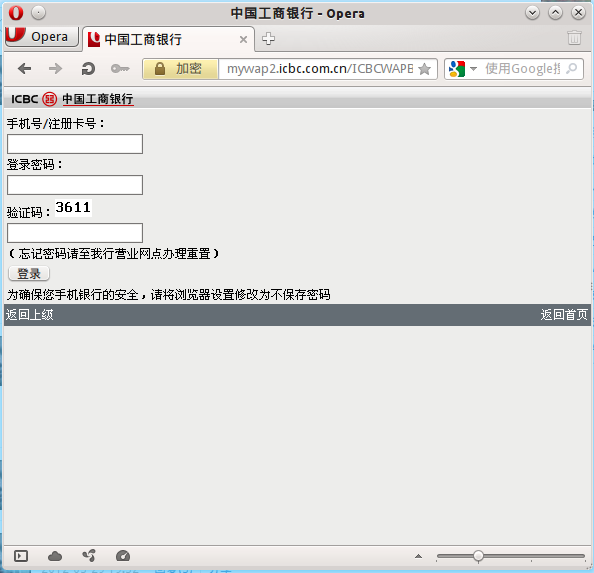
Task: Click the 手机号/注册卡号 label text
Action: pos(55,123)
